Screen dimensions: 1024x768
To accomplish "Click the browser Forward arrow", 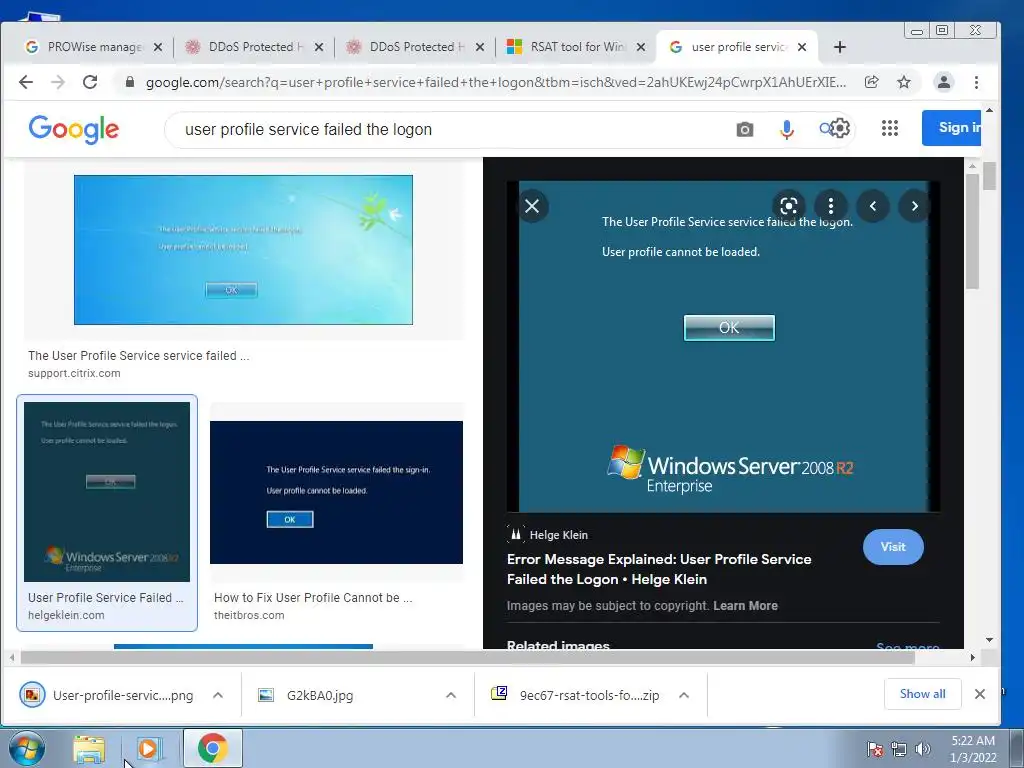I will (x=58, y=82).
